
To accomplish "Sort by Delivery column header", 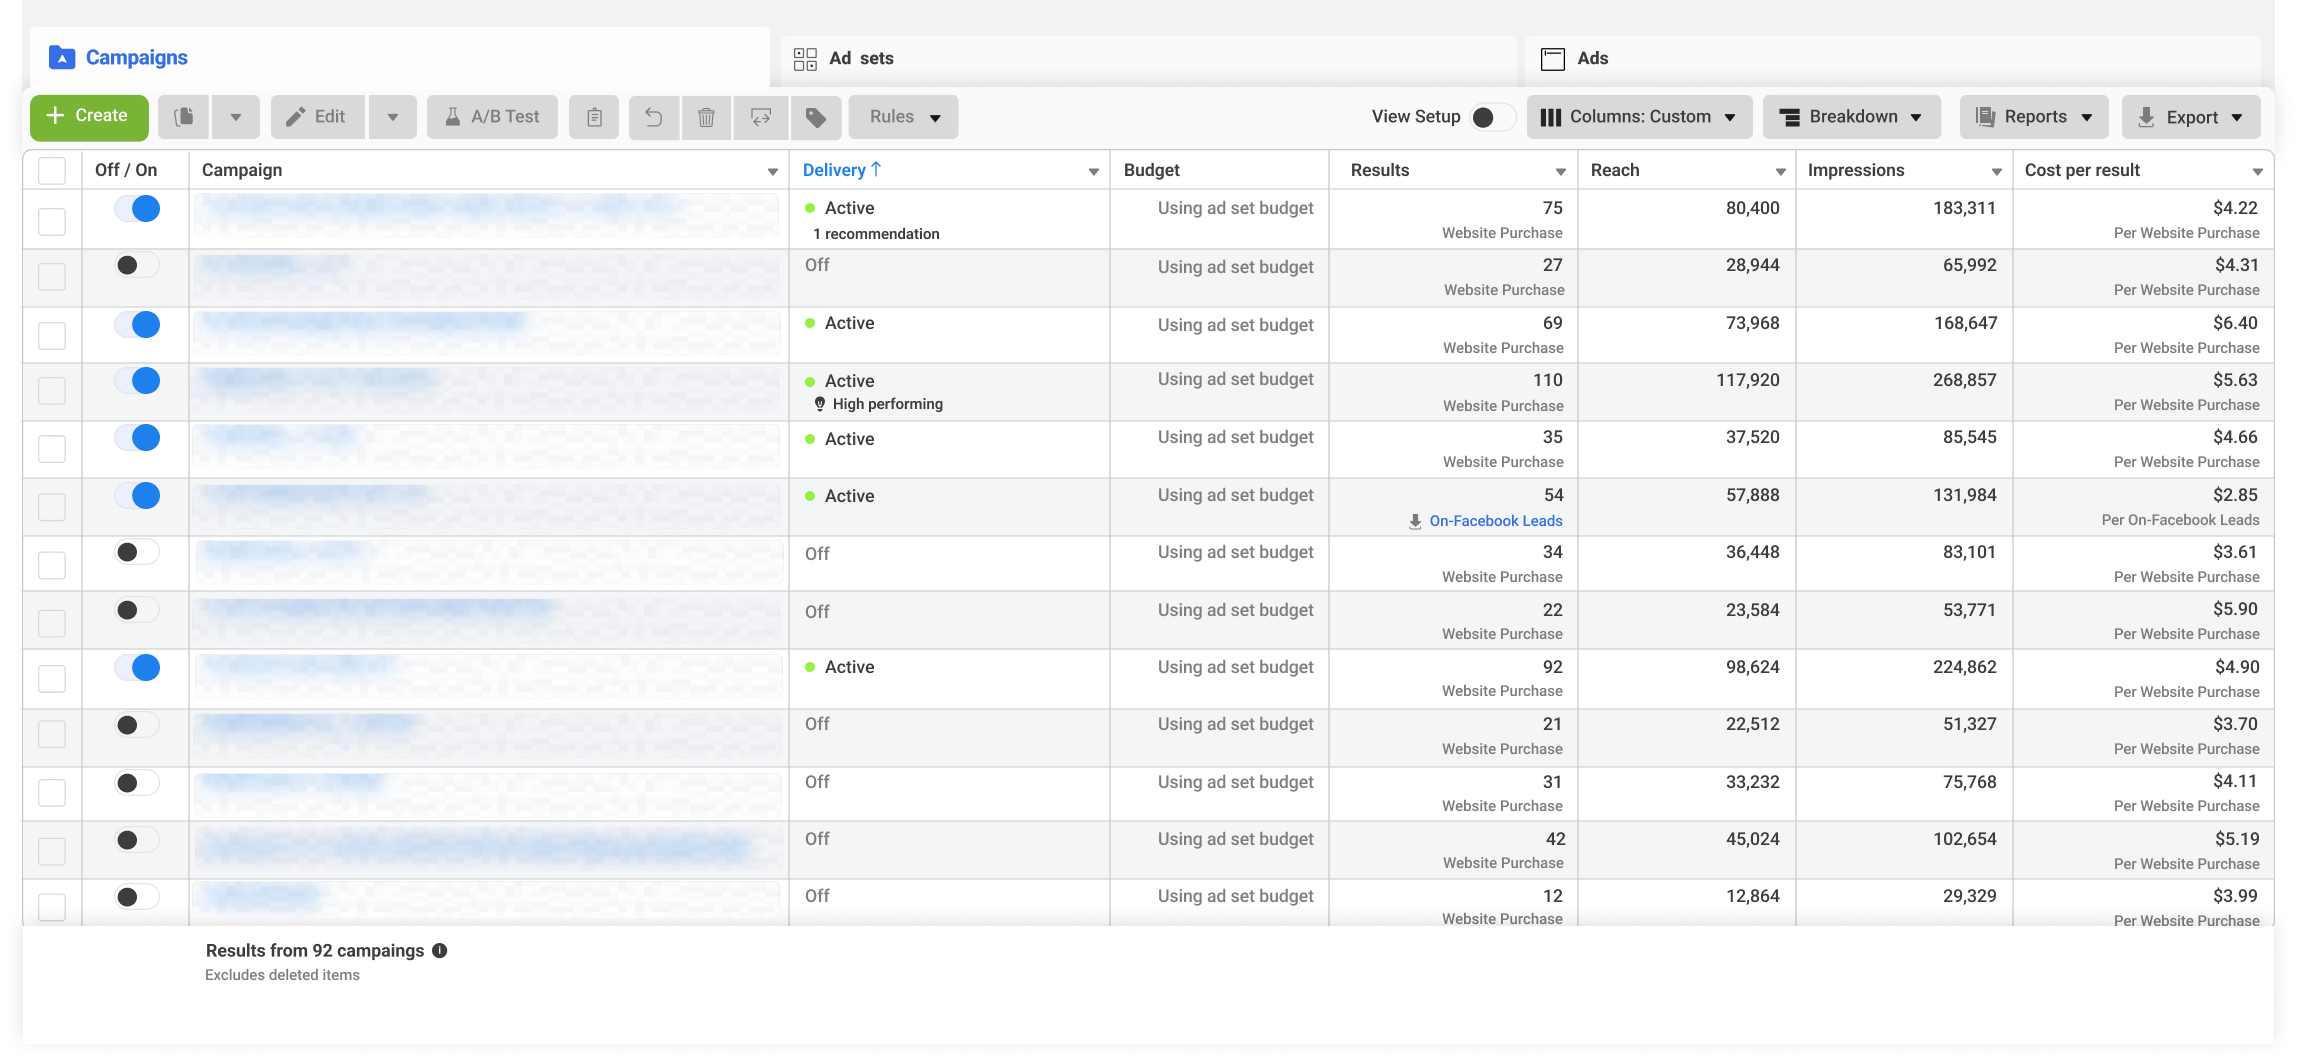I will [x=834, y=170].
